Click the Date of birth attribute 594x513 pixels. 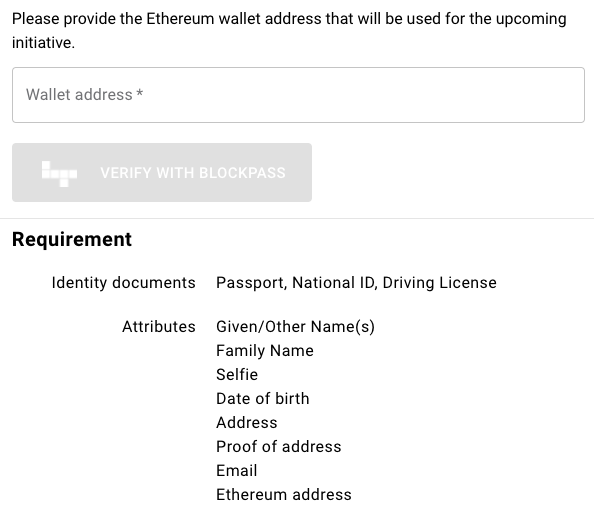click(x=263, y=399)
